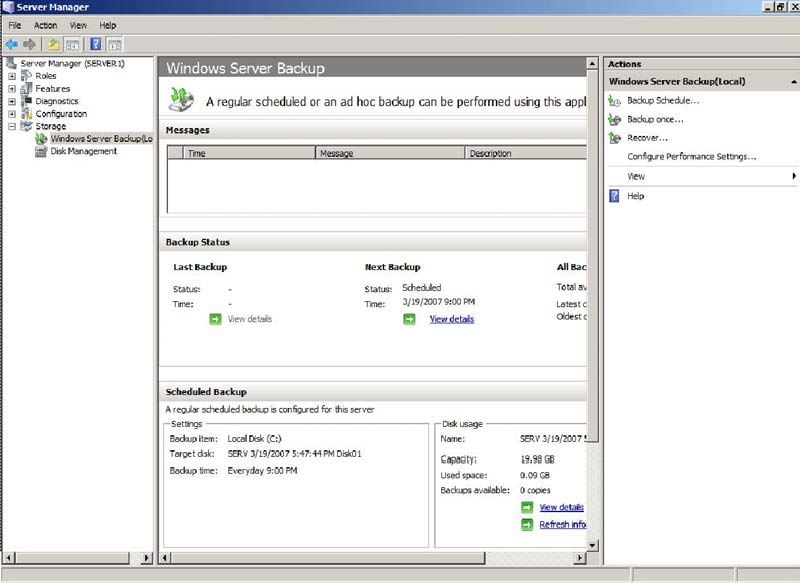Click the Up one level toolbar icon
800x583 pixels.
(x=54, y=44)
